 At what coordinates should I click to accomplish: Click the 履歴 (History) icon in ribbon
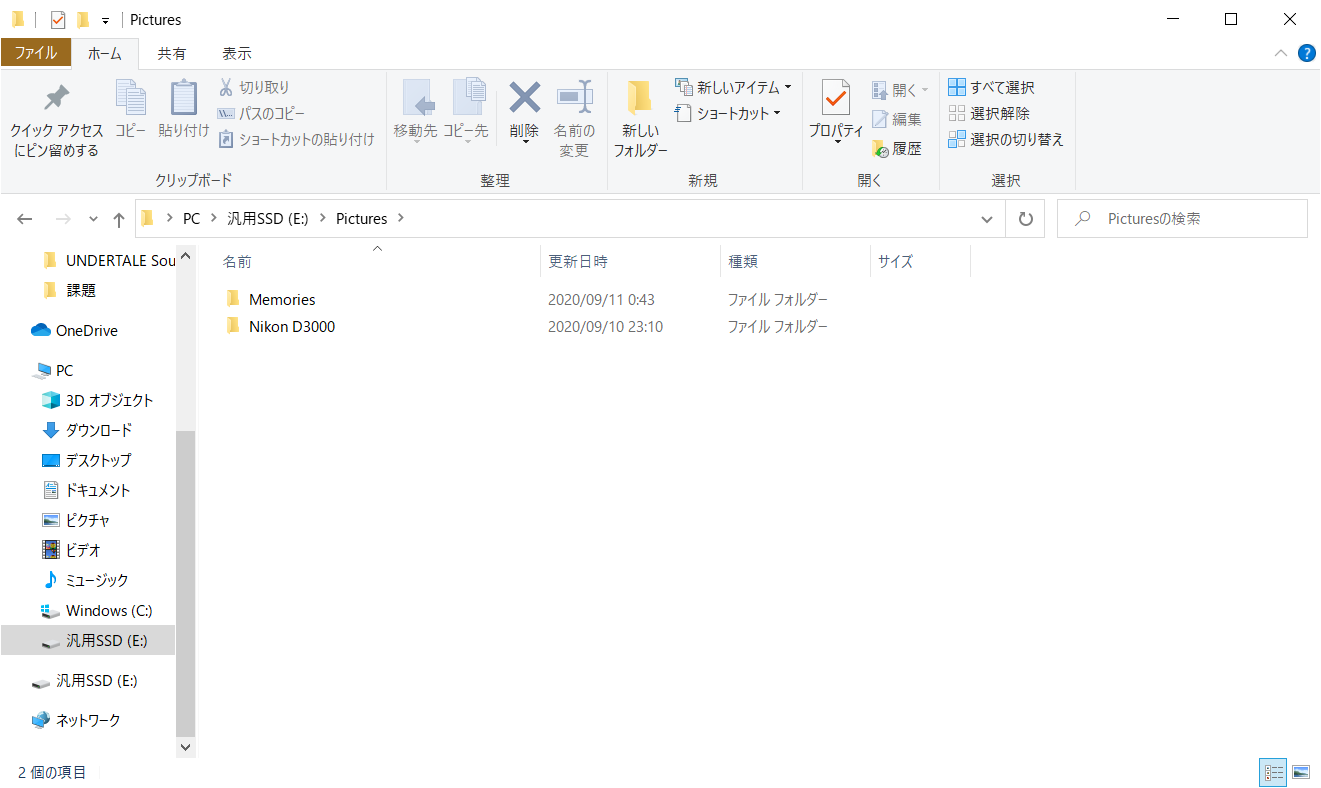click(880, 149)
